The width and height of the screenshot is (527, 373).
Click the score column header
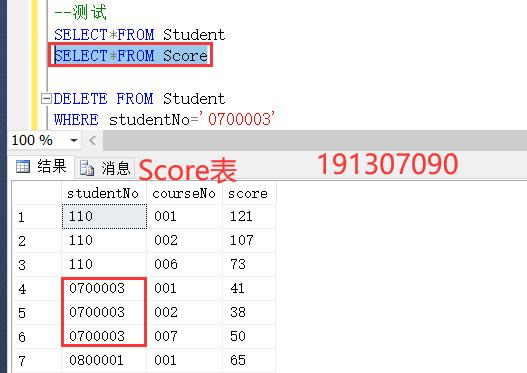click(249, 193)
